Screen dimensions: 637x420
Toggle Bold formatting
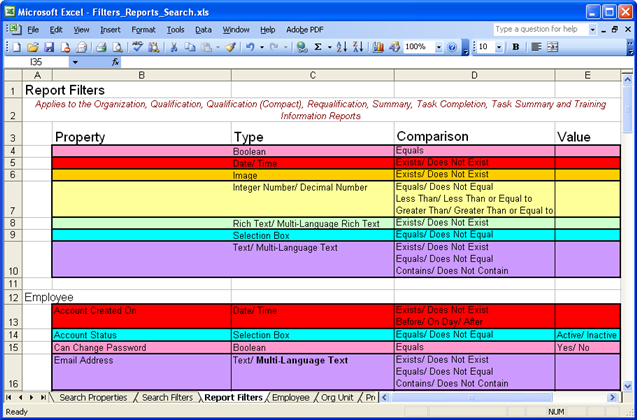(516, 47)
